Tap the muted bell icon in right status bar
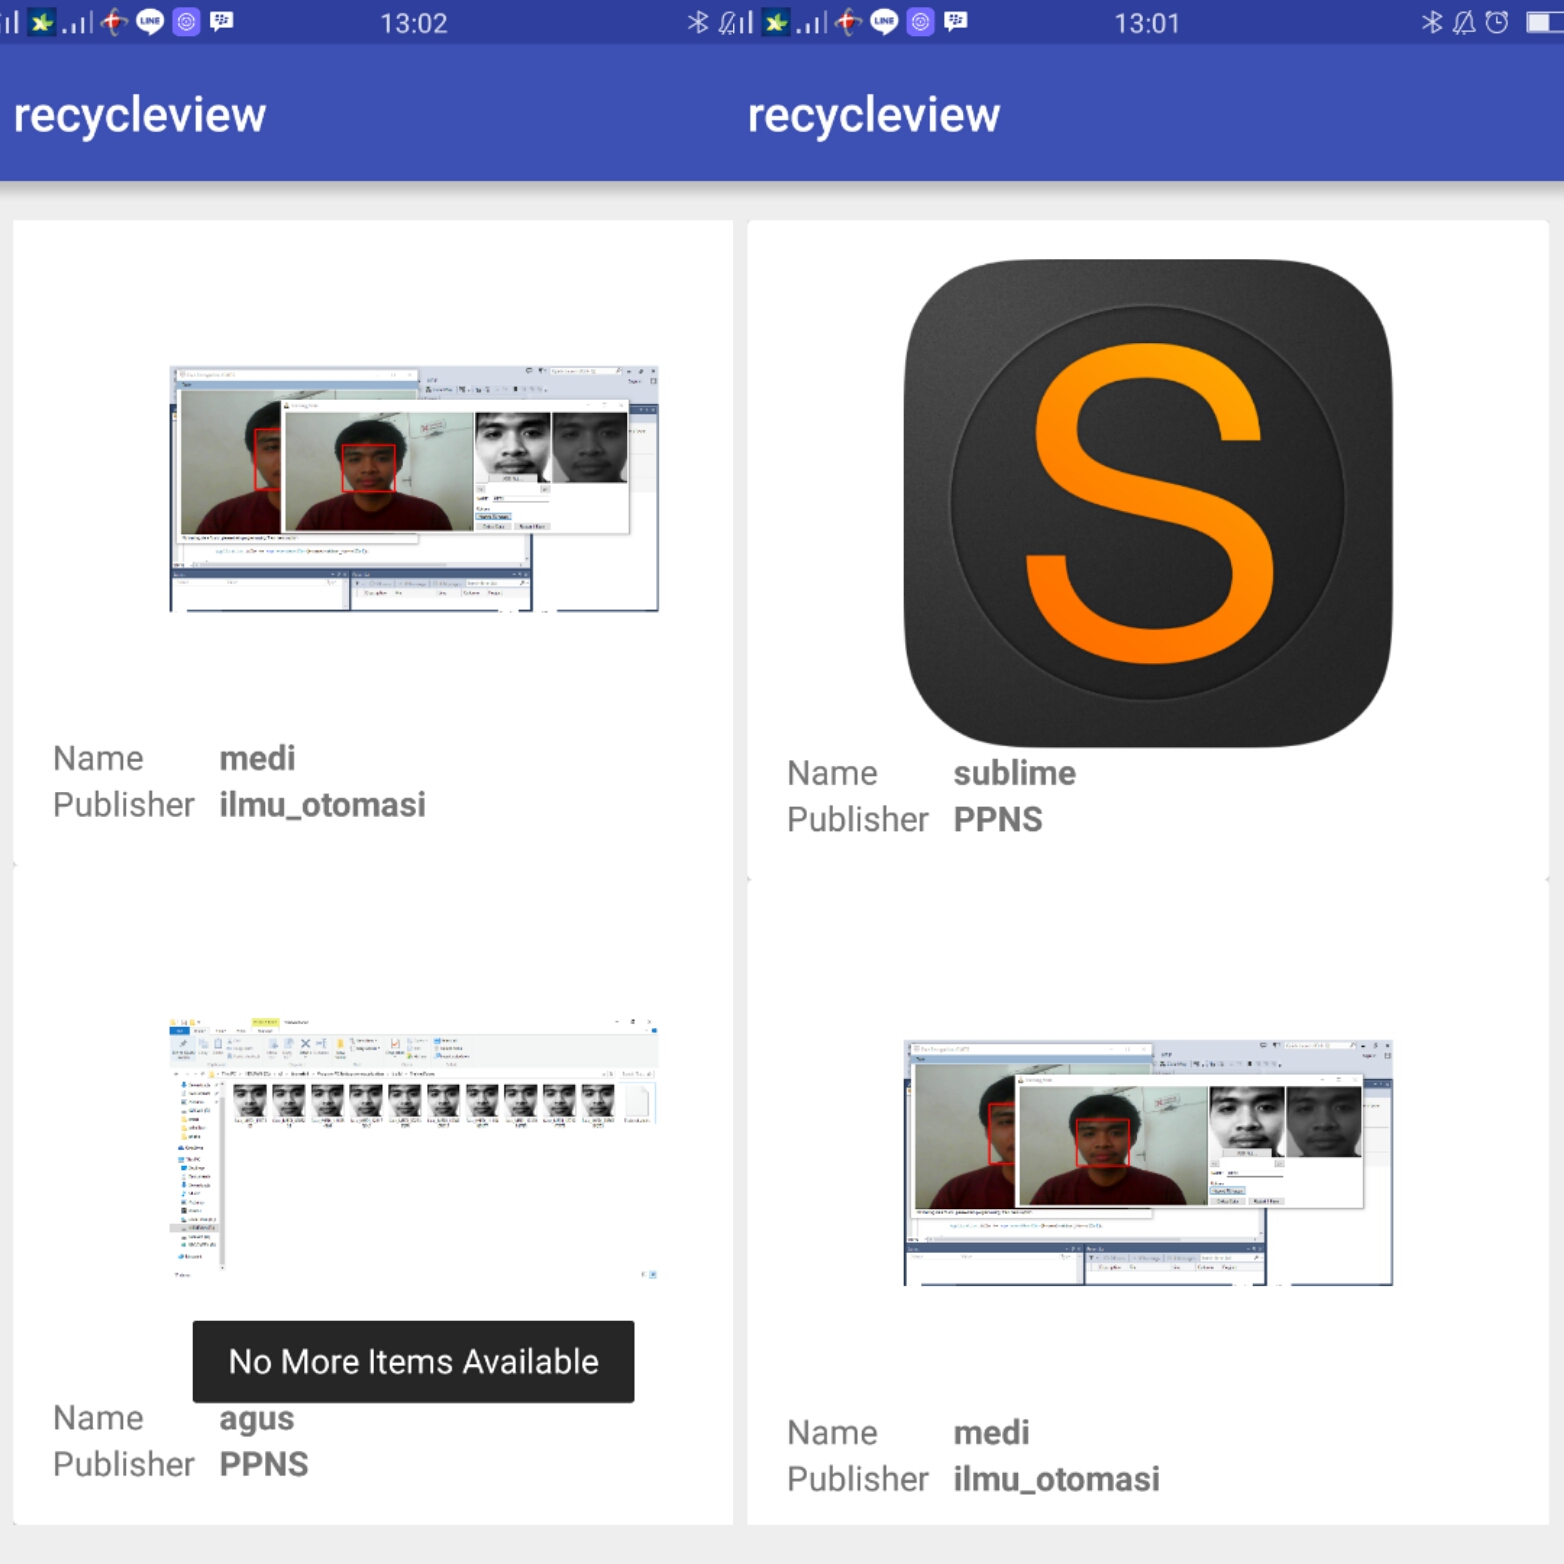1564x1564 pixels. 1464,22
